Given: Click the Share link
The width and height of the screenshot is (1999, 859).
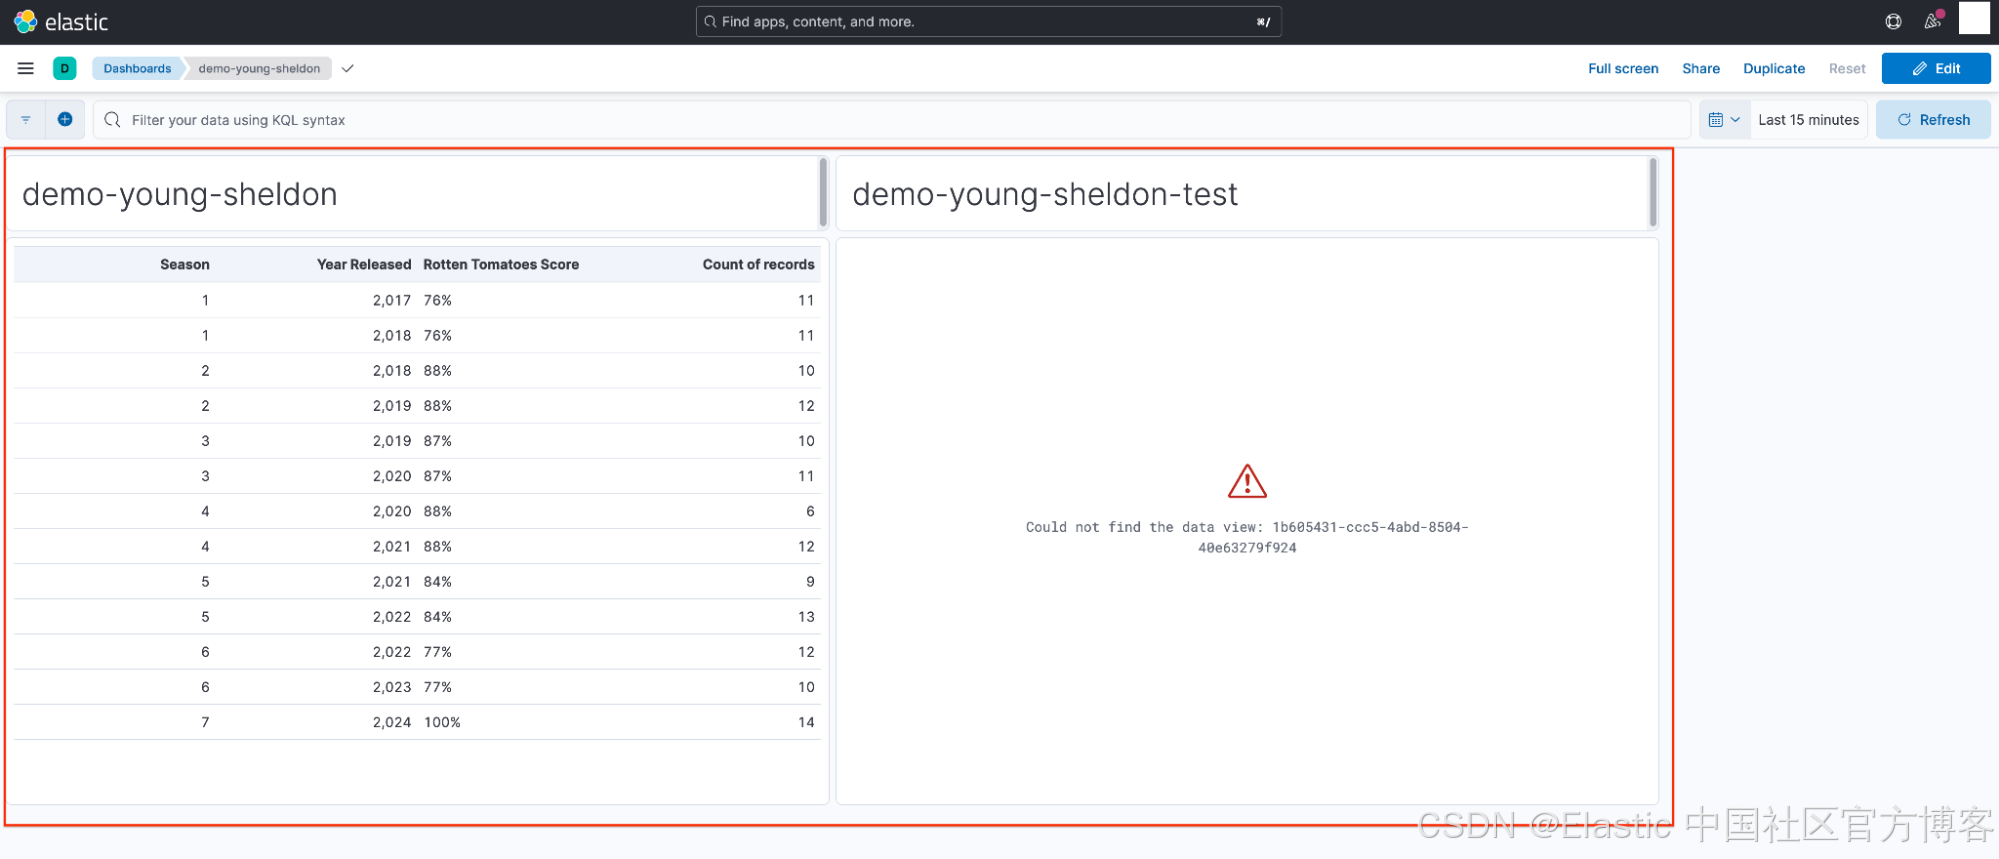Looking at the screenshot, I should coord(1701,68).
